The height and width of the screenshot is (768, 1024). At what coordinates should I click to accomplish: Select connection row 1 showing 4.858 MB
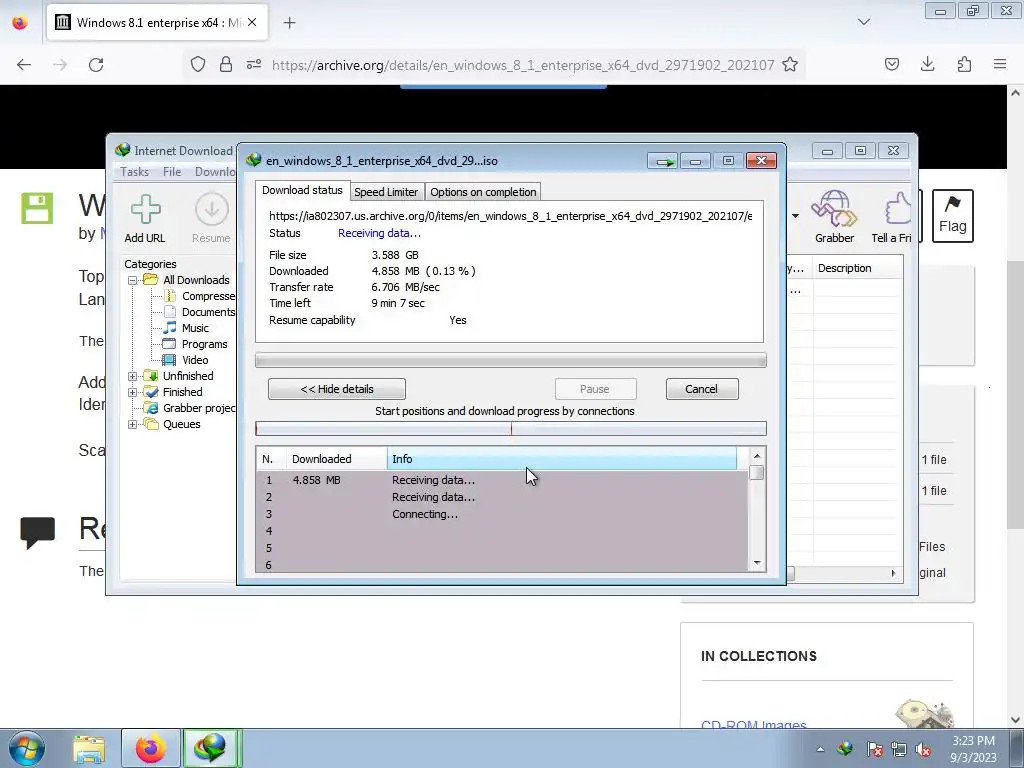pyautogui.click(x=502, y=480)
